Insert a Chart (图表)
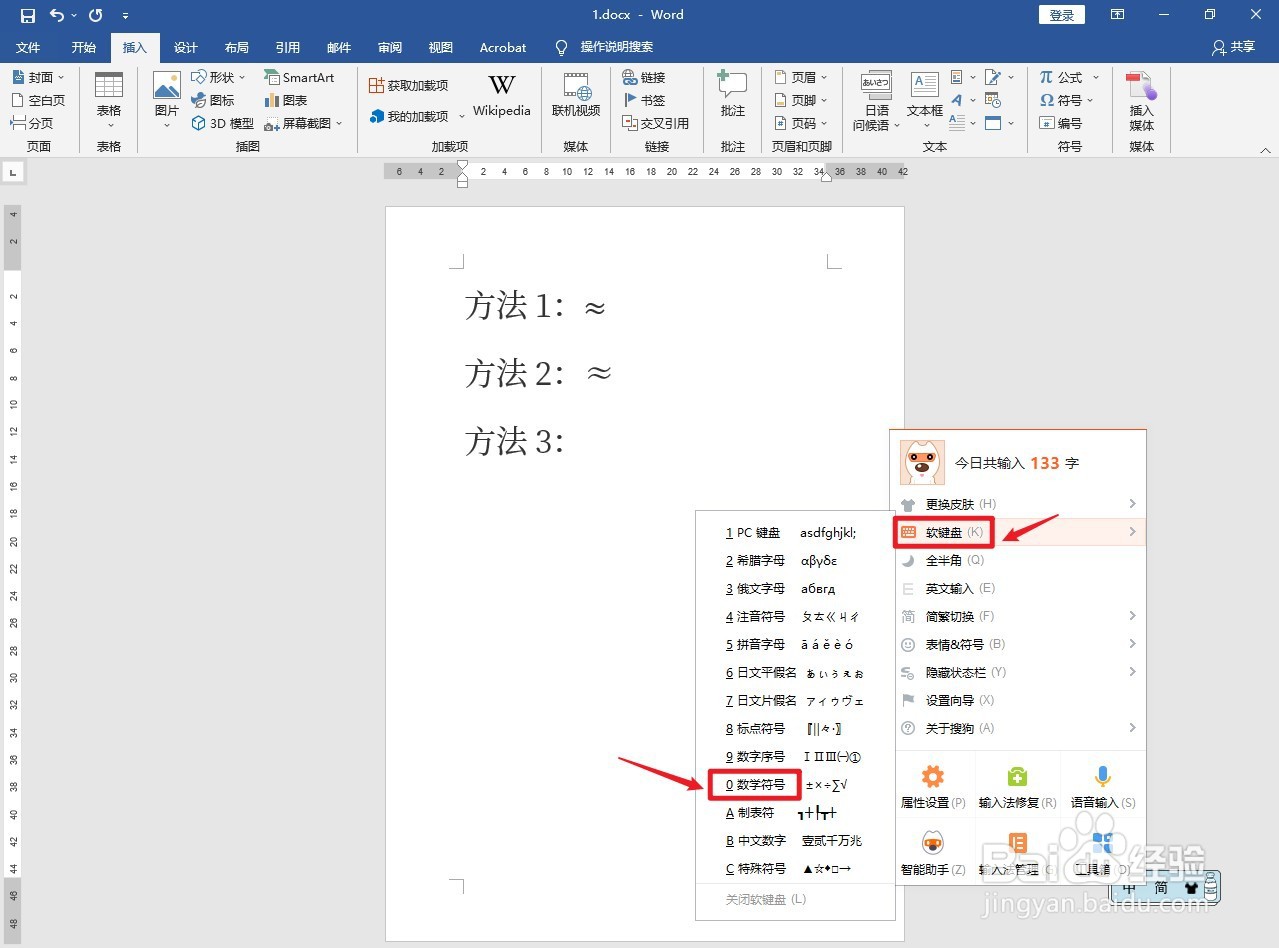 coord(286,100)
